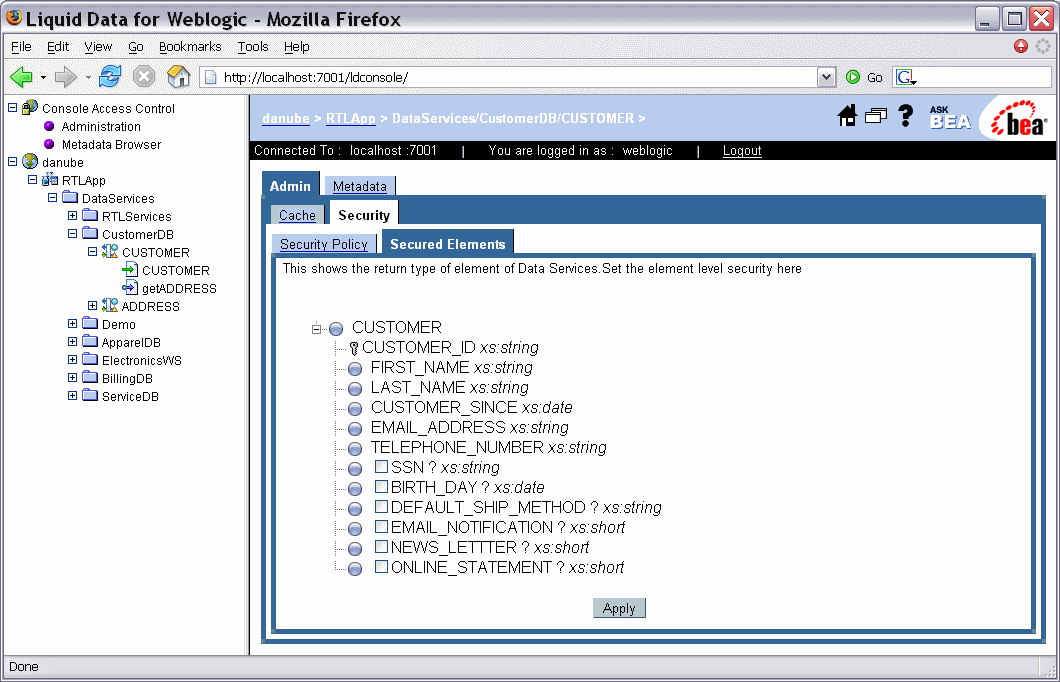Image resolution: width=1060 pixels, height=682 pixels.
Task: Click the windows icon in console header
Action: click(x=875, y=116)
